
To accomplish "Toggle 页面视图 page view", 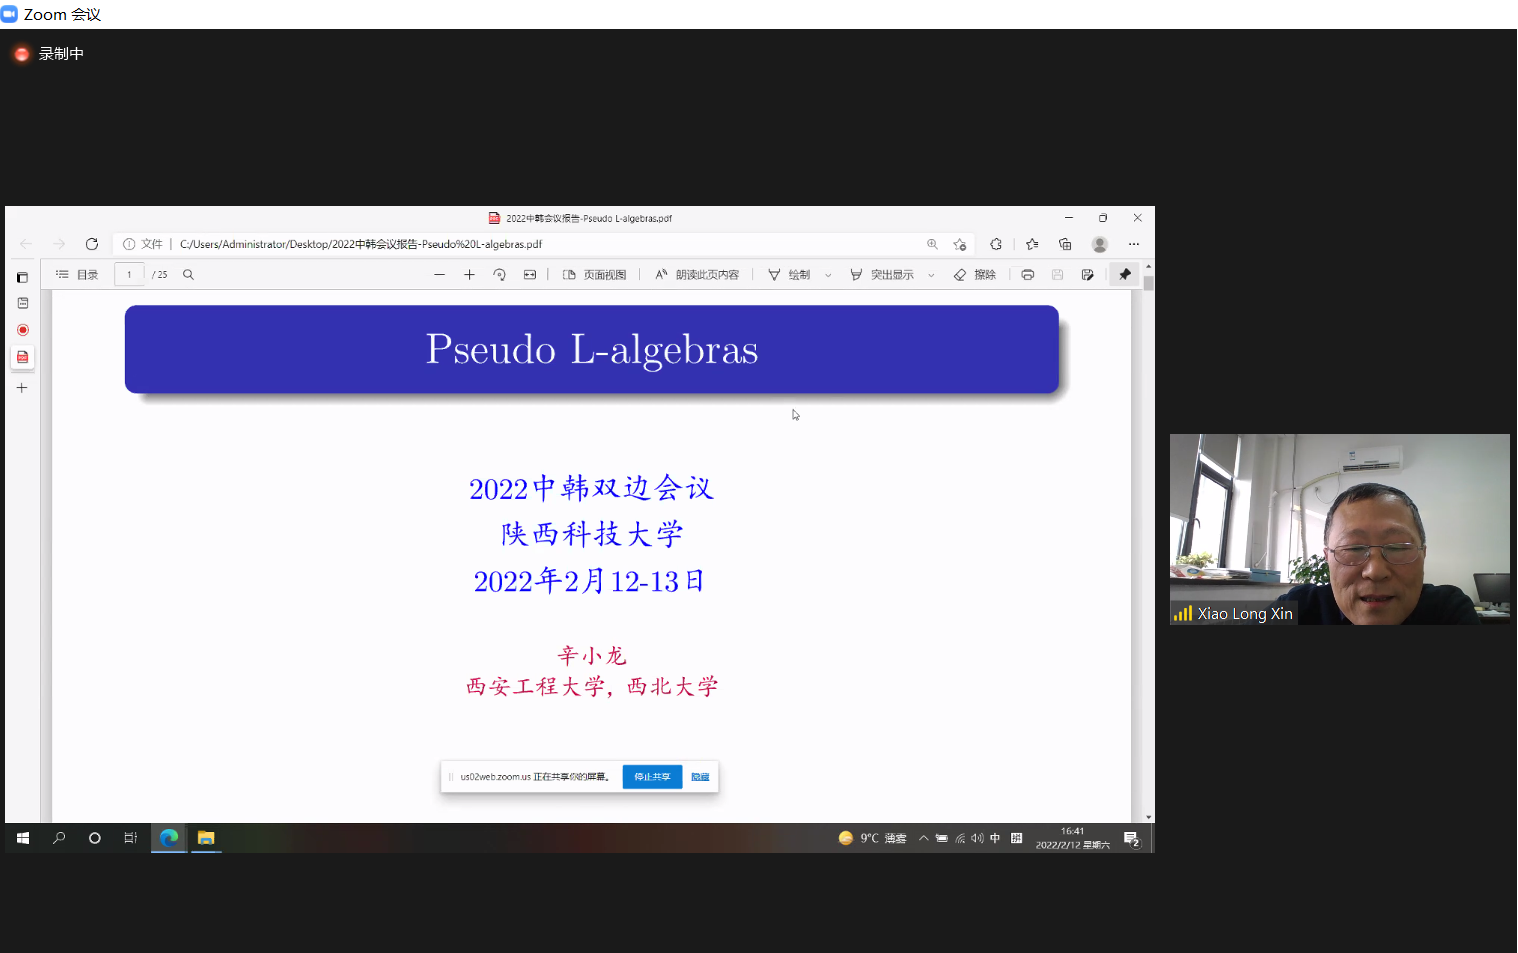I will tap(595, 275).
